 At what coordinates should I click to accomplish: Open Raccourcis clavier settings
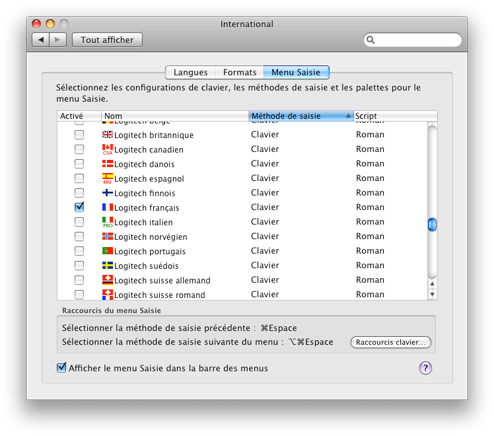click(391, 342)
